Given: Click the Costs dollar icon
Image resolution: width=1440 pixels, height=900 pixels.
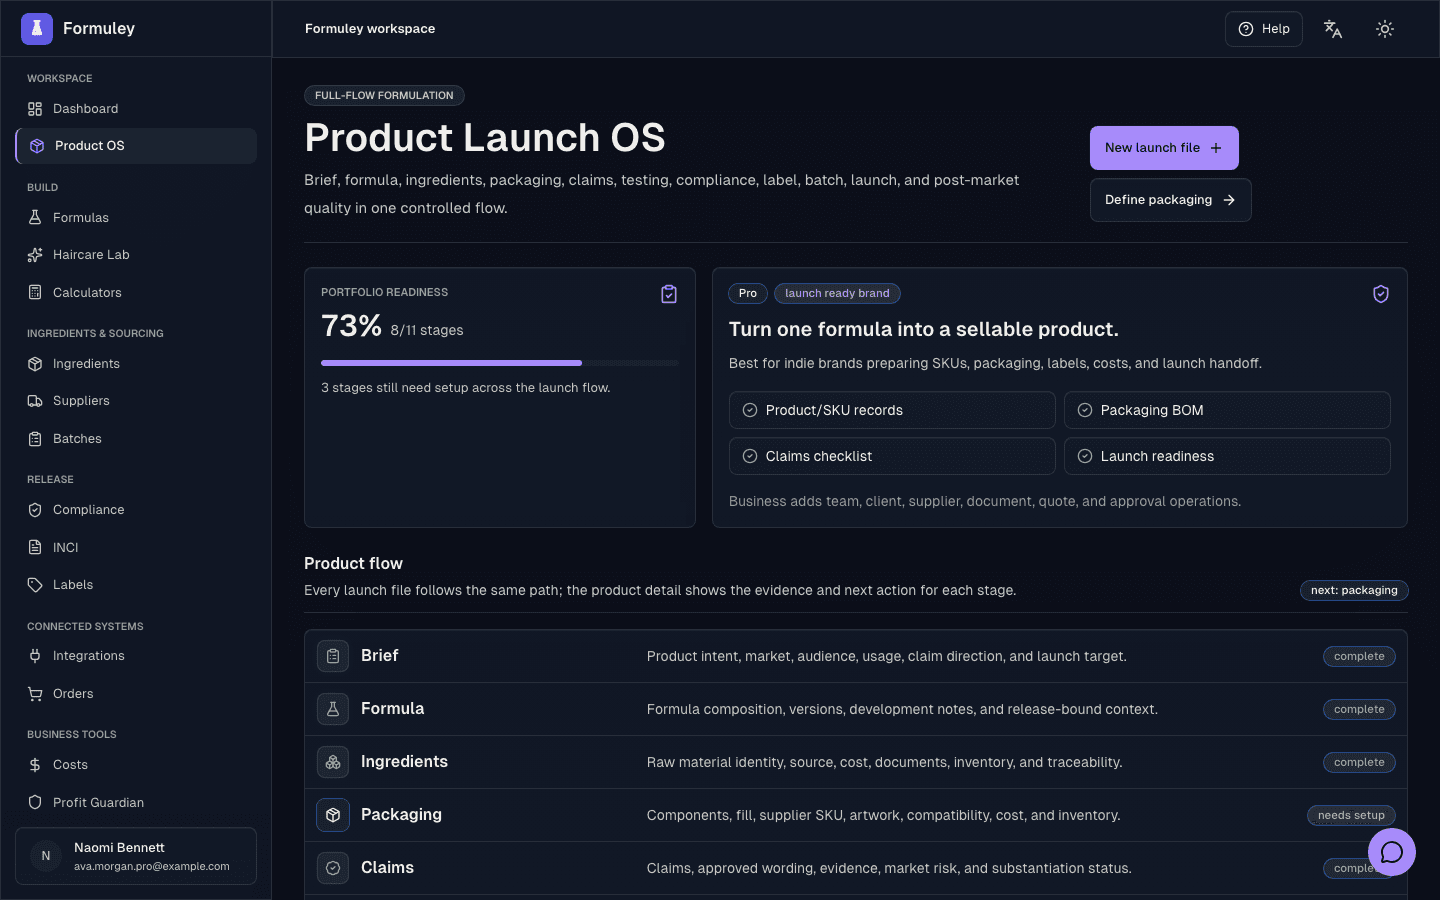Looking at the screenshot, I should click(x=35, y=765).
